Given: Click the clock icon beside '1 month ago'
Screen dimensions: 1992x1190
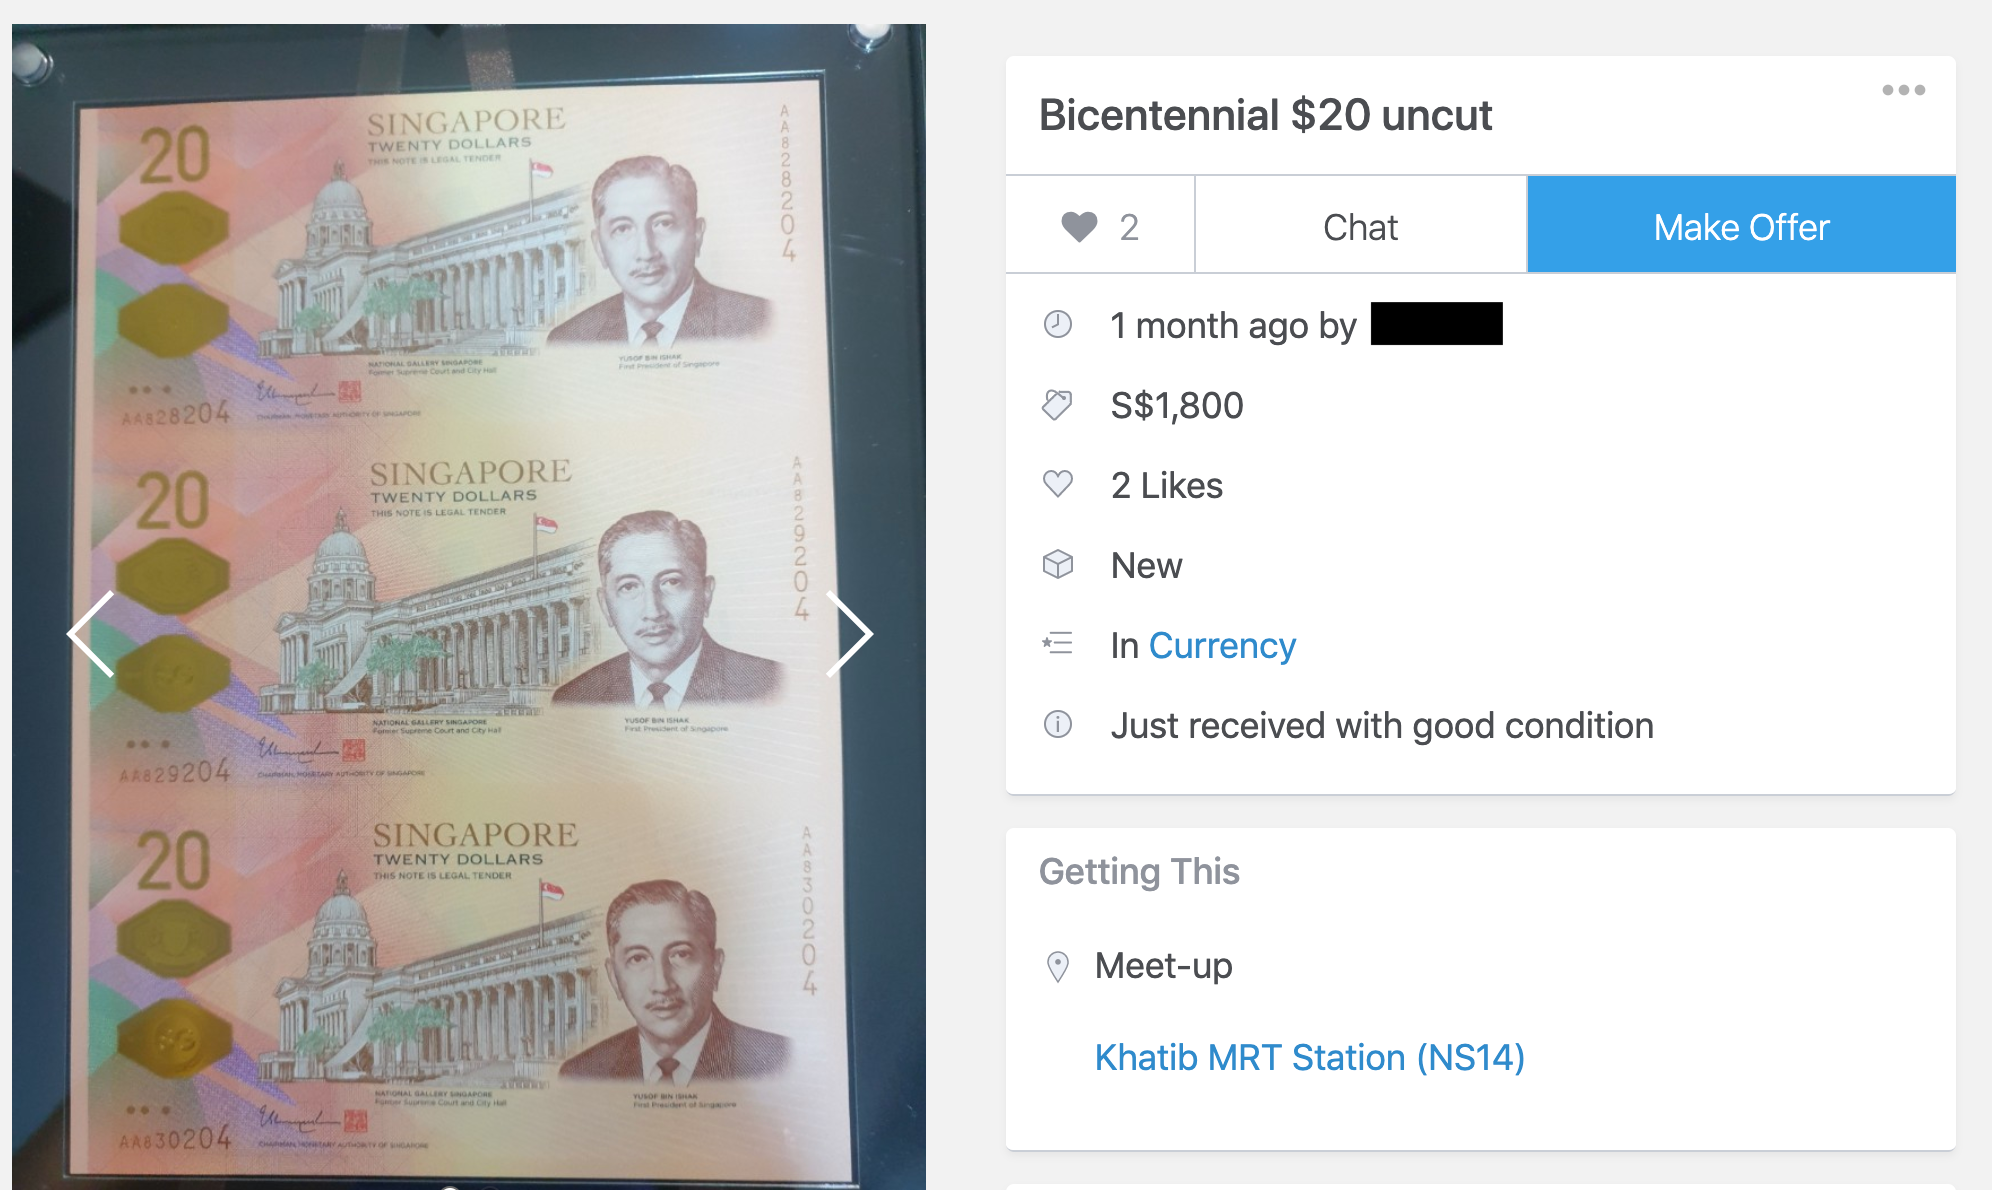Looking at the screenshot, I should [1058, 324].
